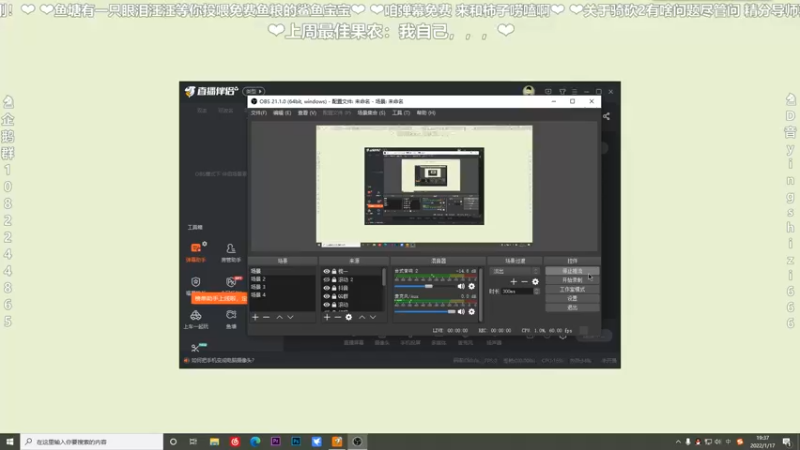
Task: Open OBS 场景集合(S) menu
Action: pos(371,113)
